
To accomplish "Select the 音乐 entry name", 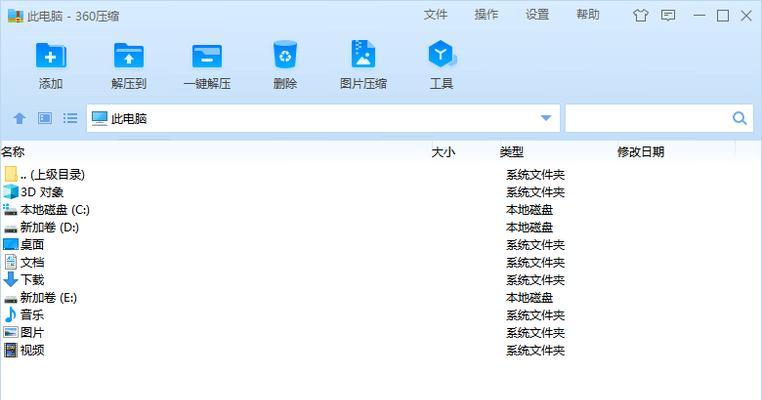I will pyautogui.click(x=32, y=315).
